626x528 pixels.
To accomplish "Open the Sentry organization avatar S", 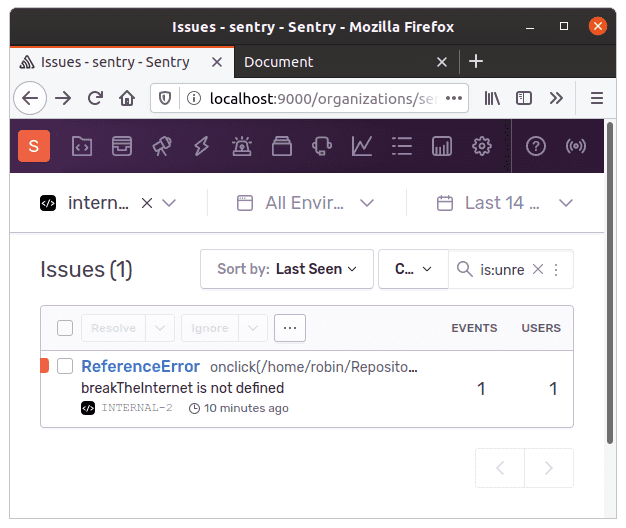I will click(x=34, y=146).
